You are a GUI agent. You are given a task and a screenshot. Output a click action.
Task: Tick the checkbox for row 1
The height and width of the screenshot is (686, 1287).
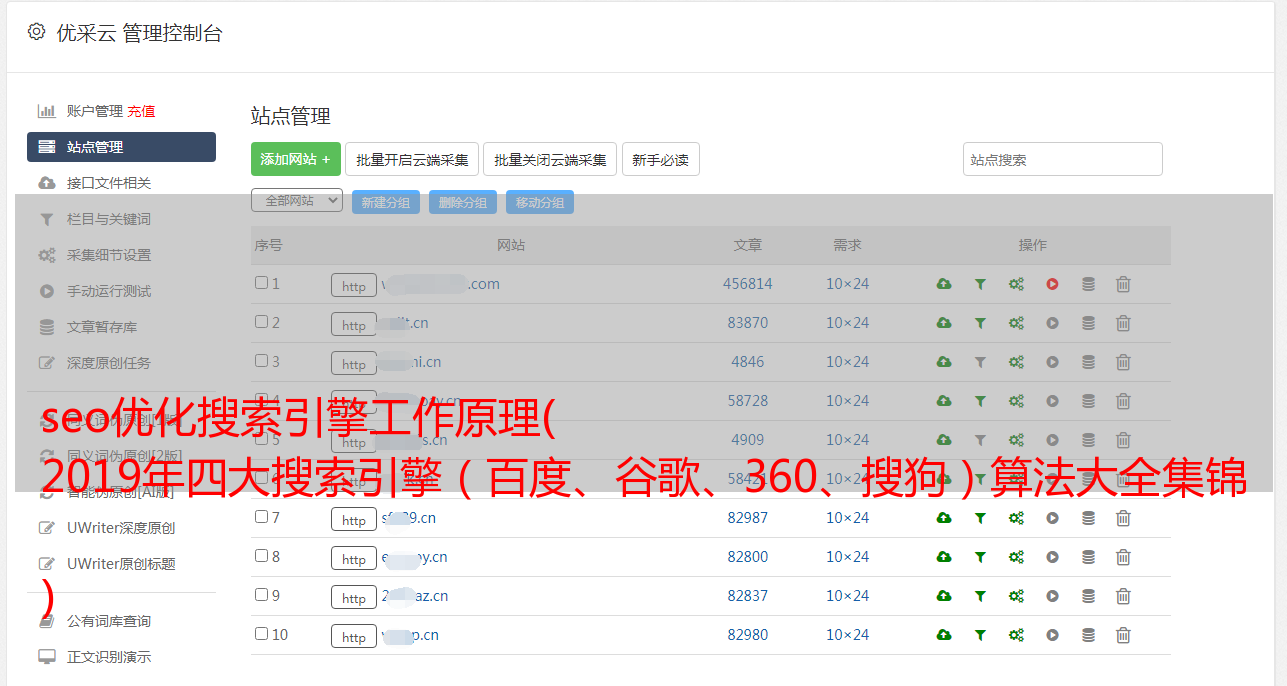[261, 283]
